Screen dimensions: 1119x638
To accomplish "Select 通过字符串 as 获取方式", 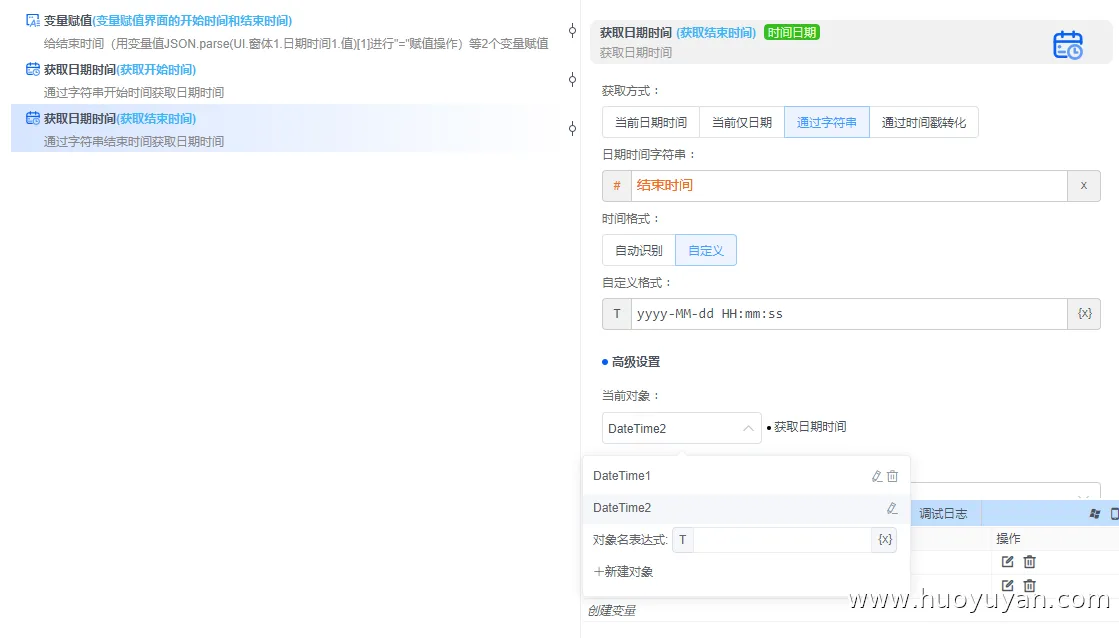I will click(x=826, y=122).
